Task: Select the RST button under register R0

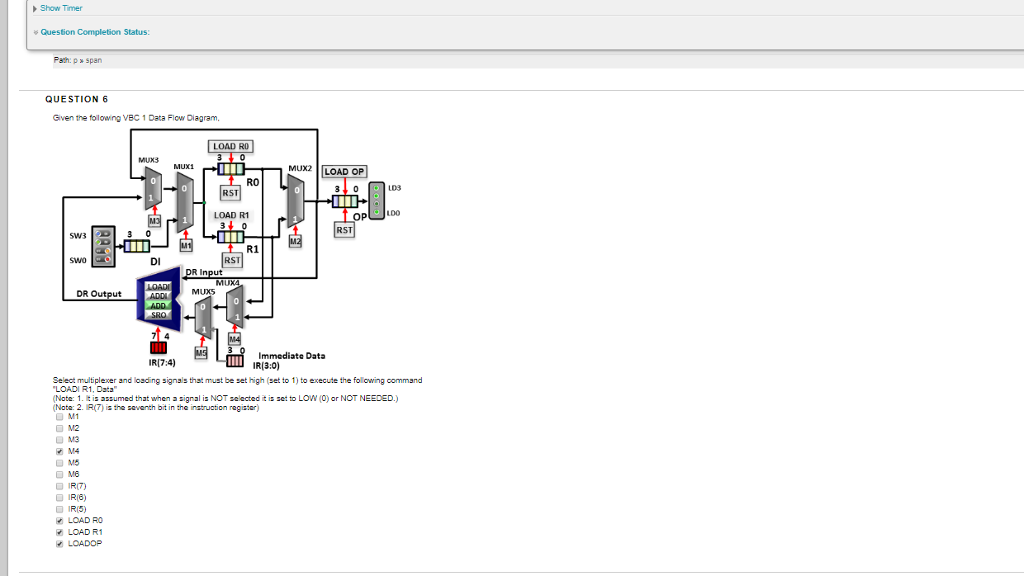Action: pos(230,193)
